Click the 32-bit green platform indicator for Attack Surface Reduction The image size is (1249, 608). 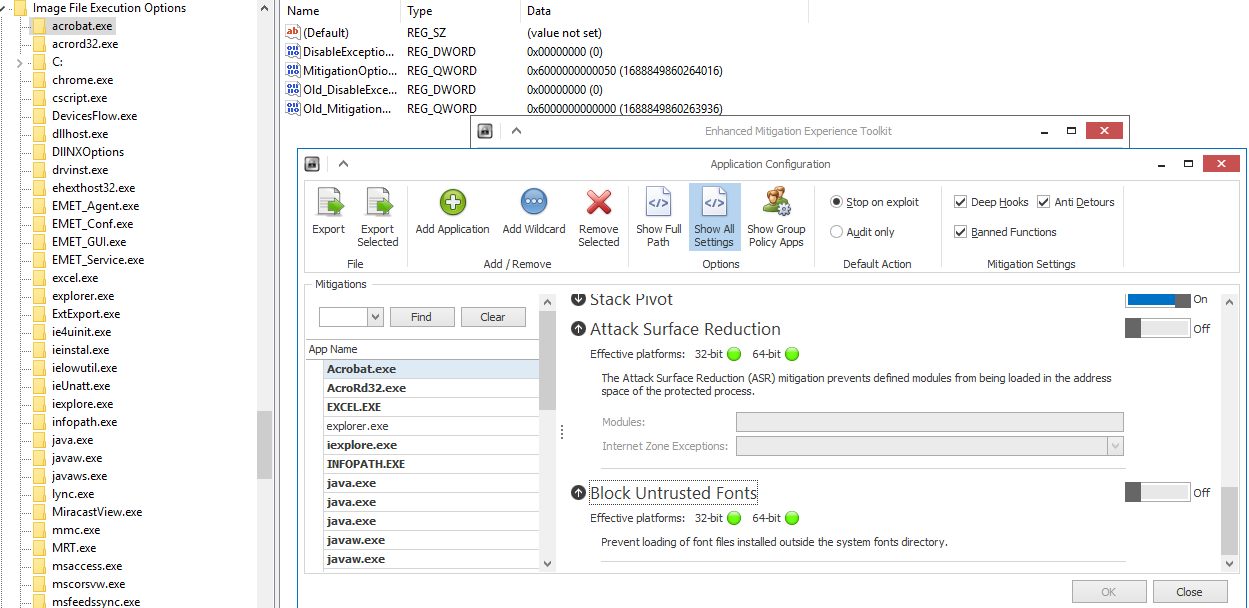pyautogui.click(x=734, y=354)
